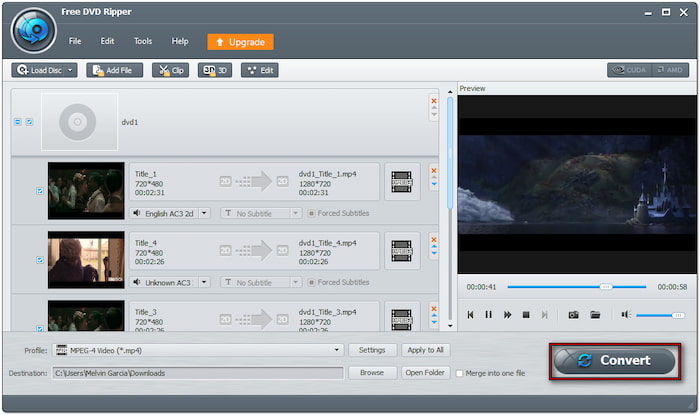This screenshot has width=700, height=415.
Task: Click the Browse button
Action: [x=372, y=373]
